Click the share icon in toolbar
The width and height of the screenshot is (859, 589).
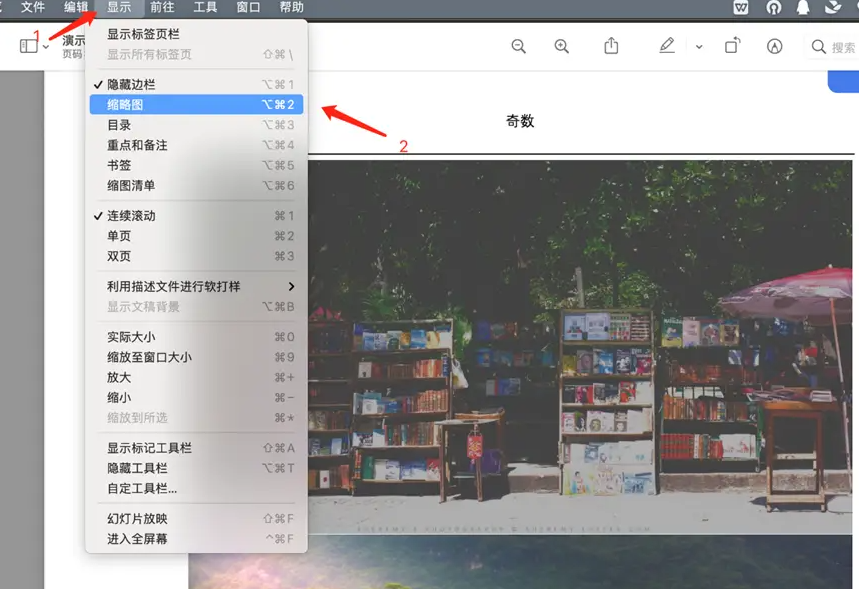pyautogui.click(x=611, y=45)
